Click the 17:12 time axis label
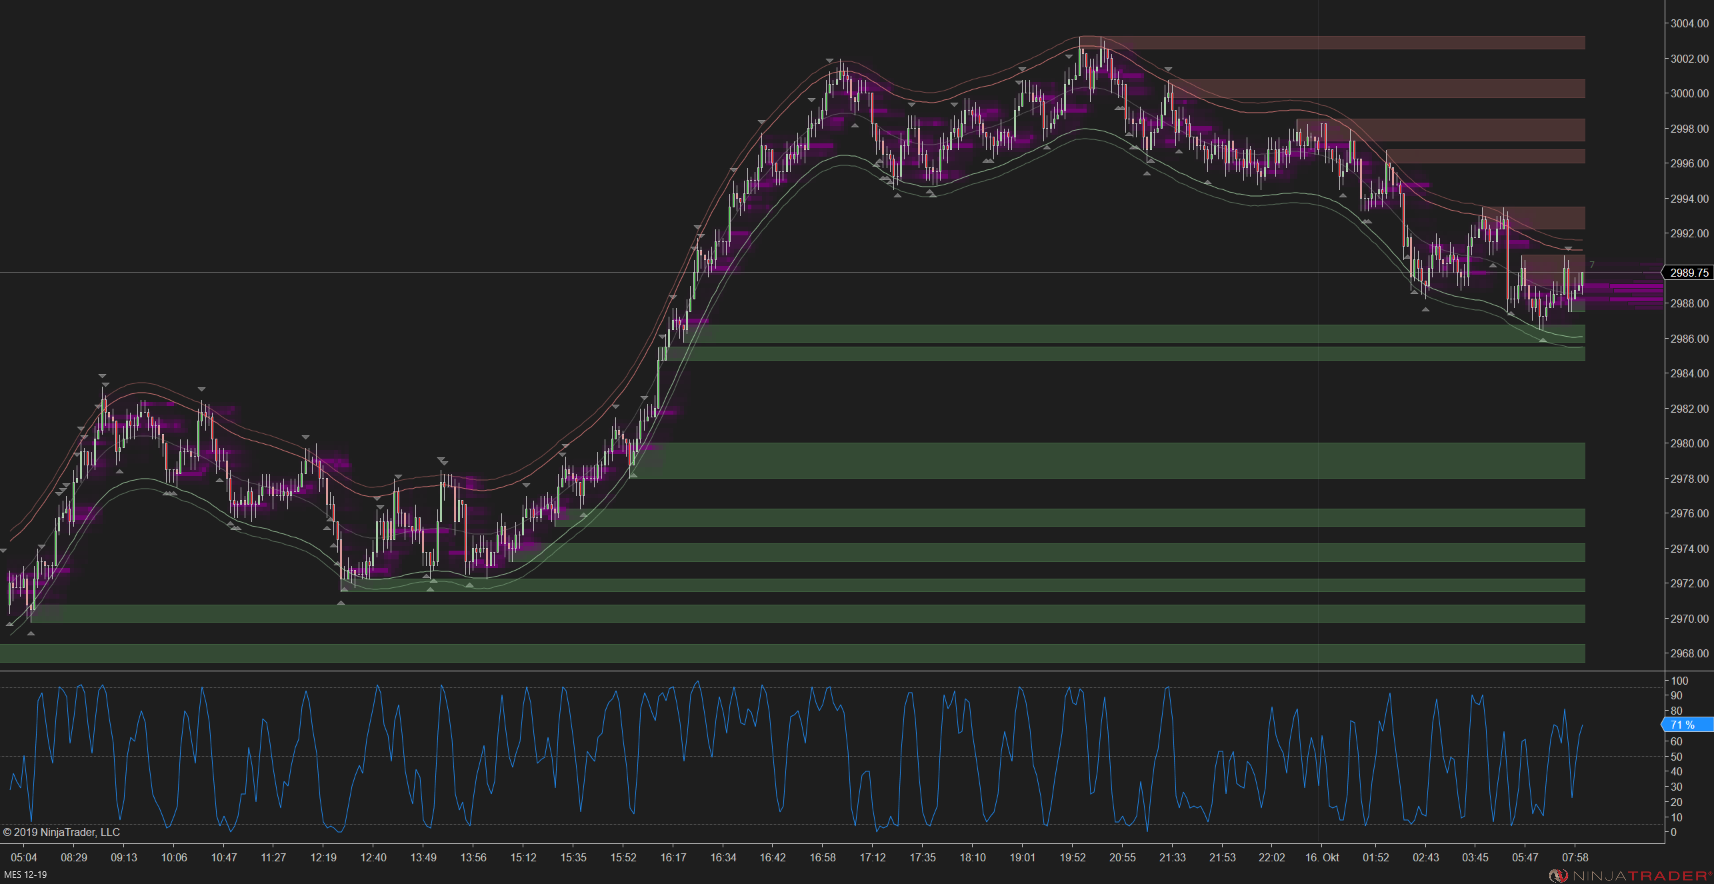The image size is (1714, 884). 873,857
